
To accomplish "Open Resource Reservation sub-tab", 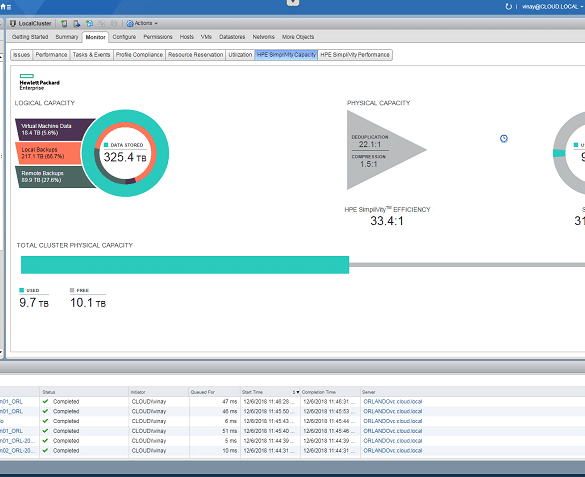I will coord(195,55).
